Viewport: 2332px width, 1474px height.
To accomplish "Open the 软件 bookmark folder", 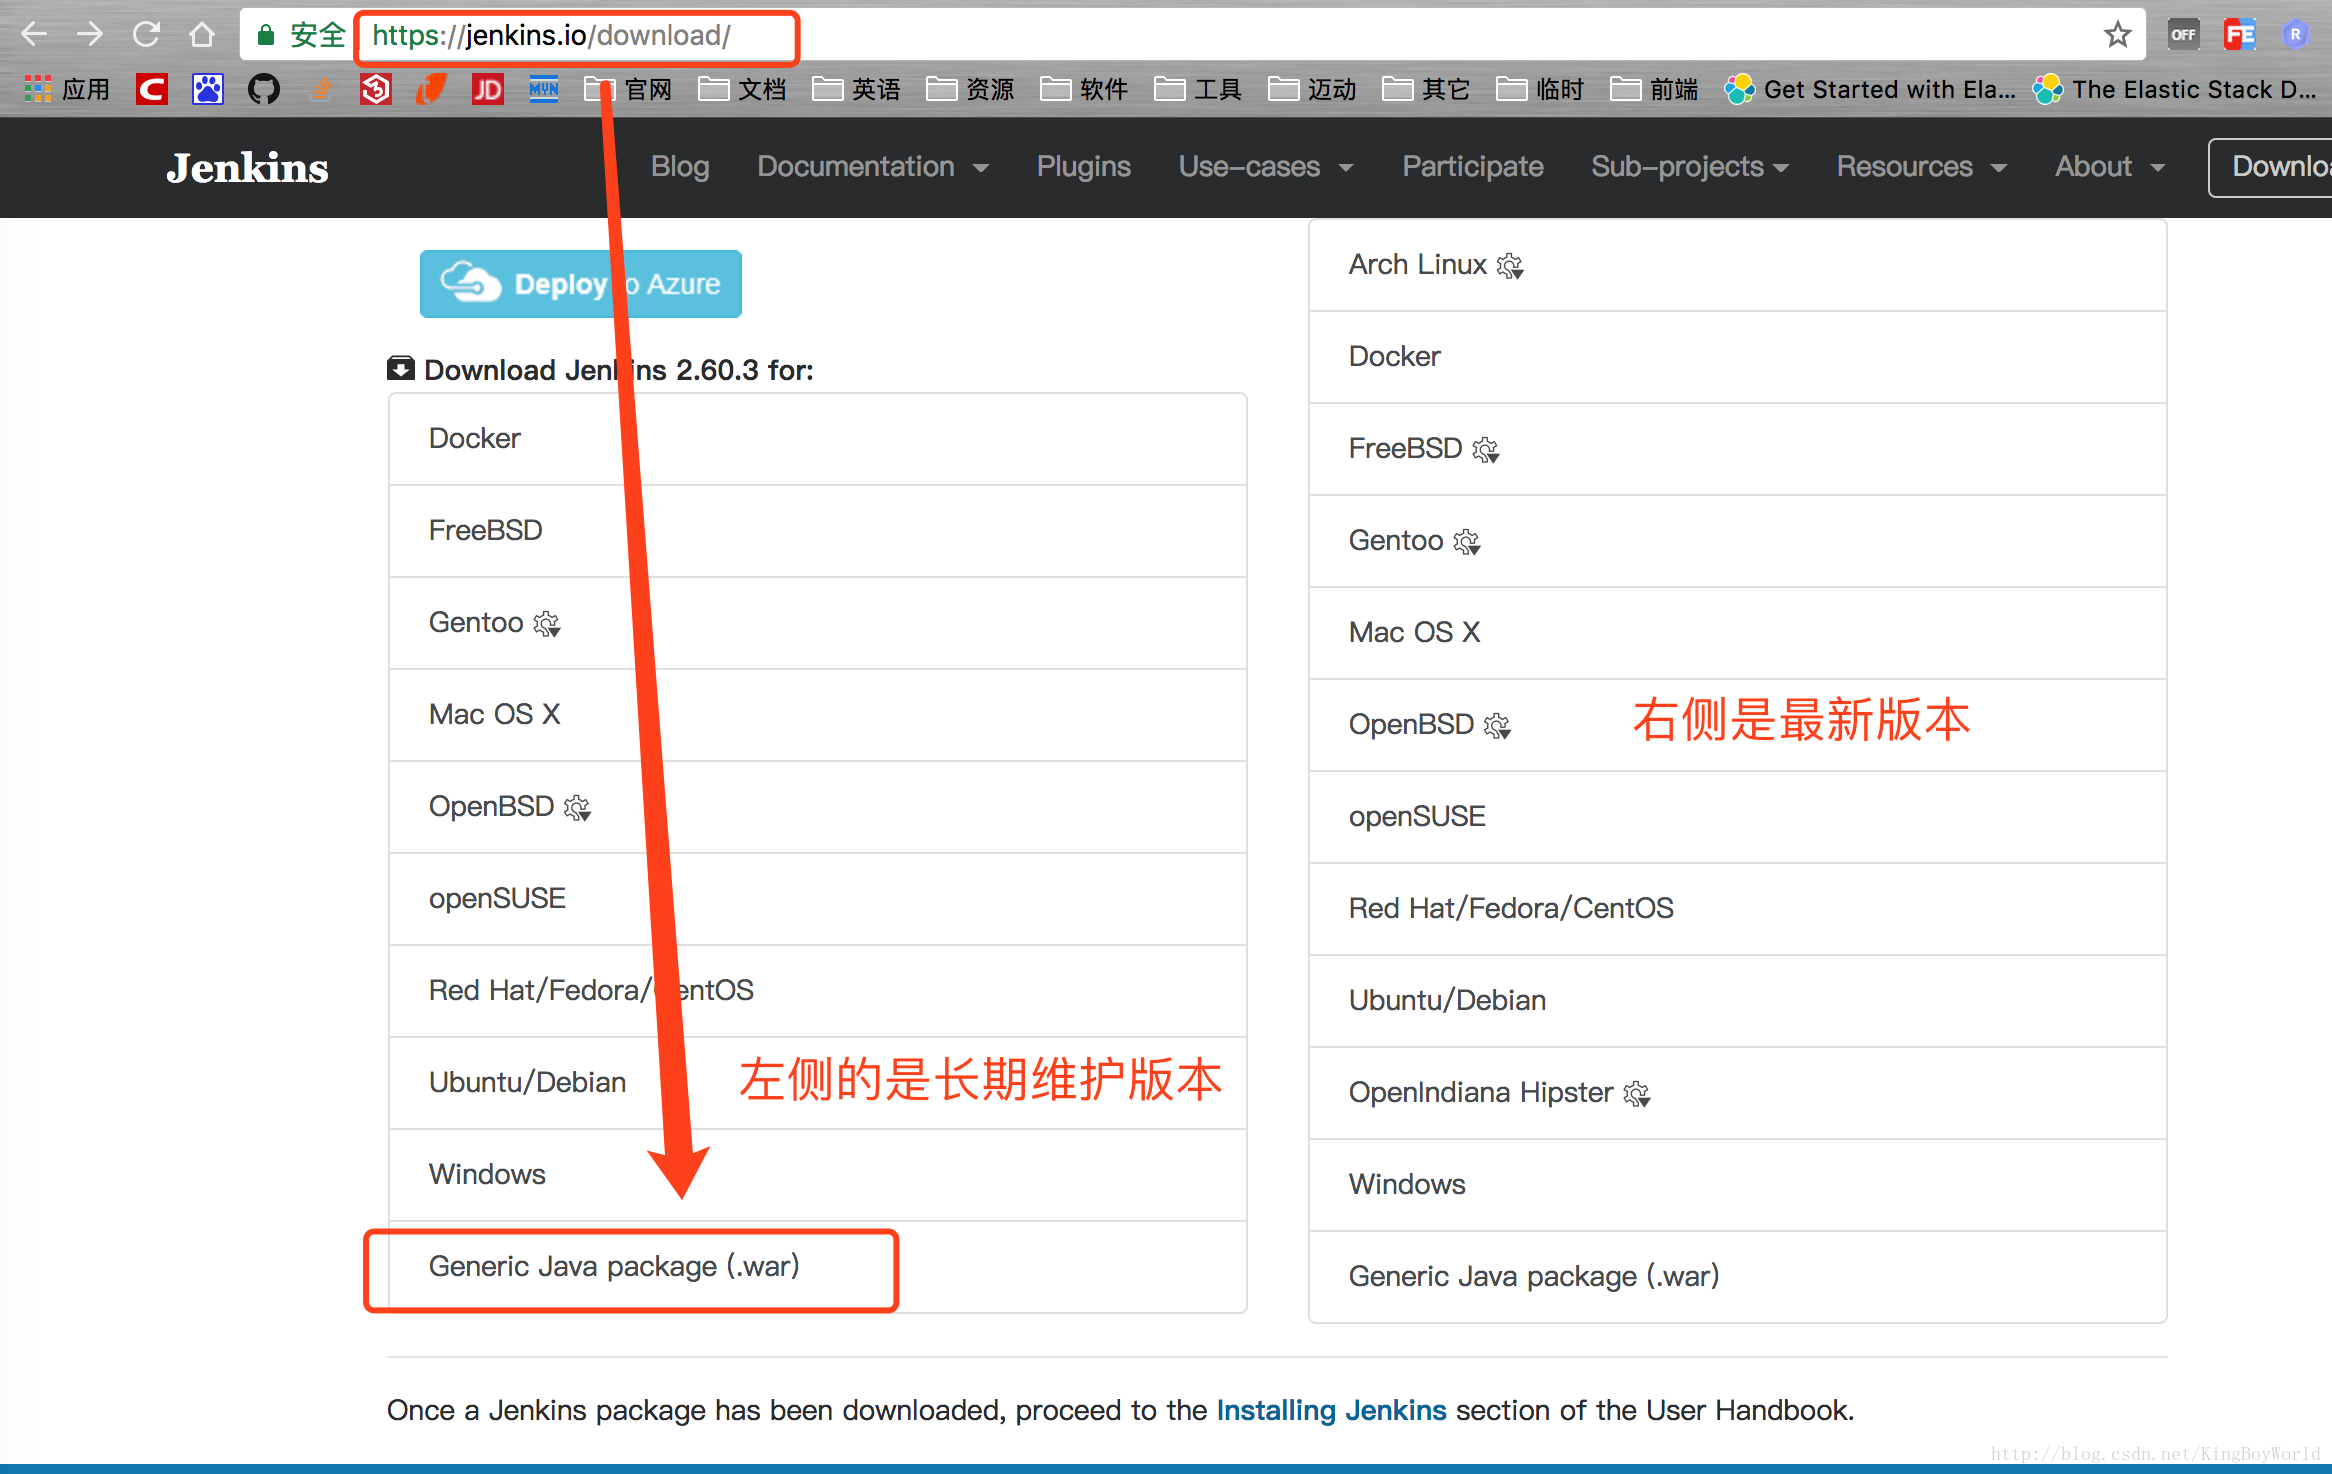I will tap(1084, 90).
